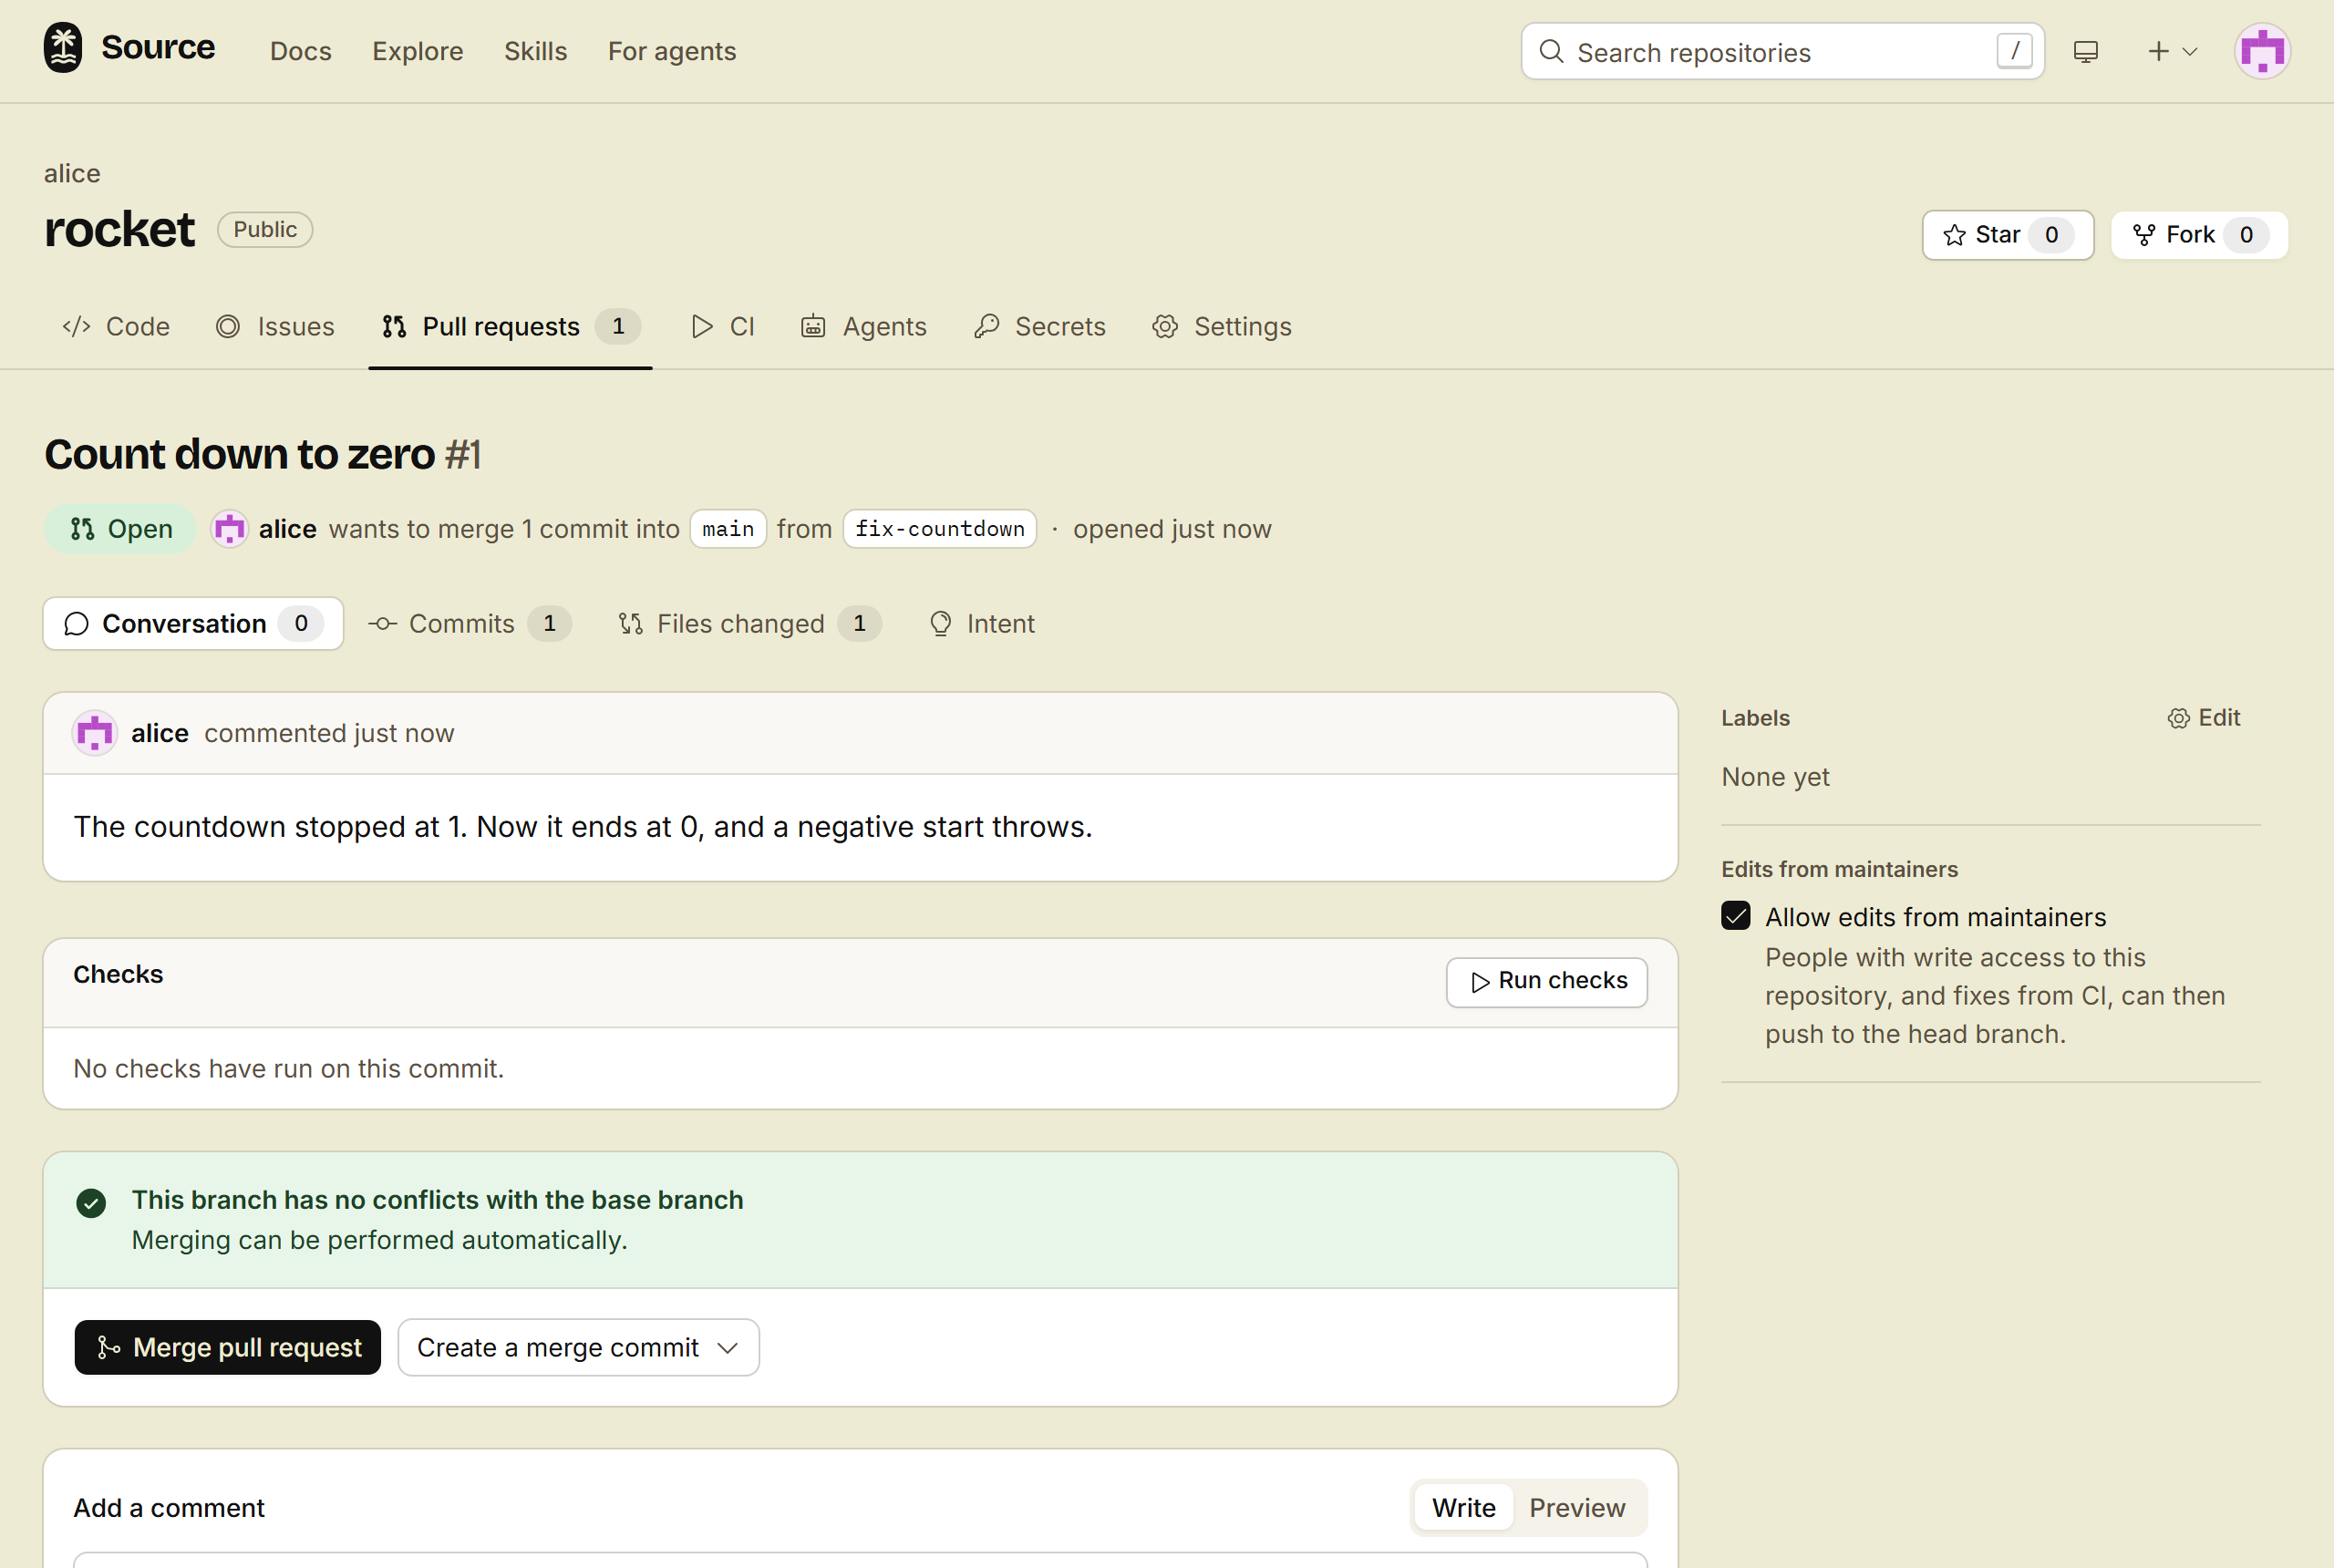Click the fix-countdown branch label
Image resolution: width=2334 pixels, height=1568 pixels.
(x=939, y=528)
